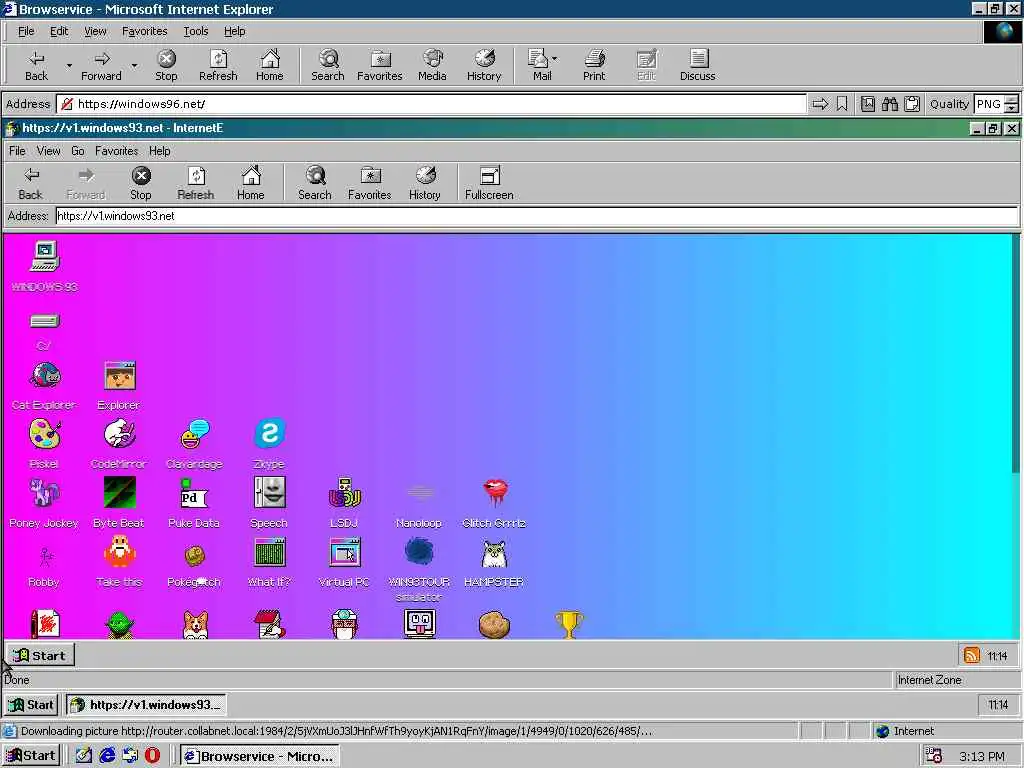Click the Windows 93 Start button
Screen dimensions: 1024x768
pyautogui.click(x=40, y=655)
